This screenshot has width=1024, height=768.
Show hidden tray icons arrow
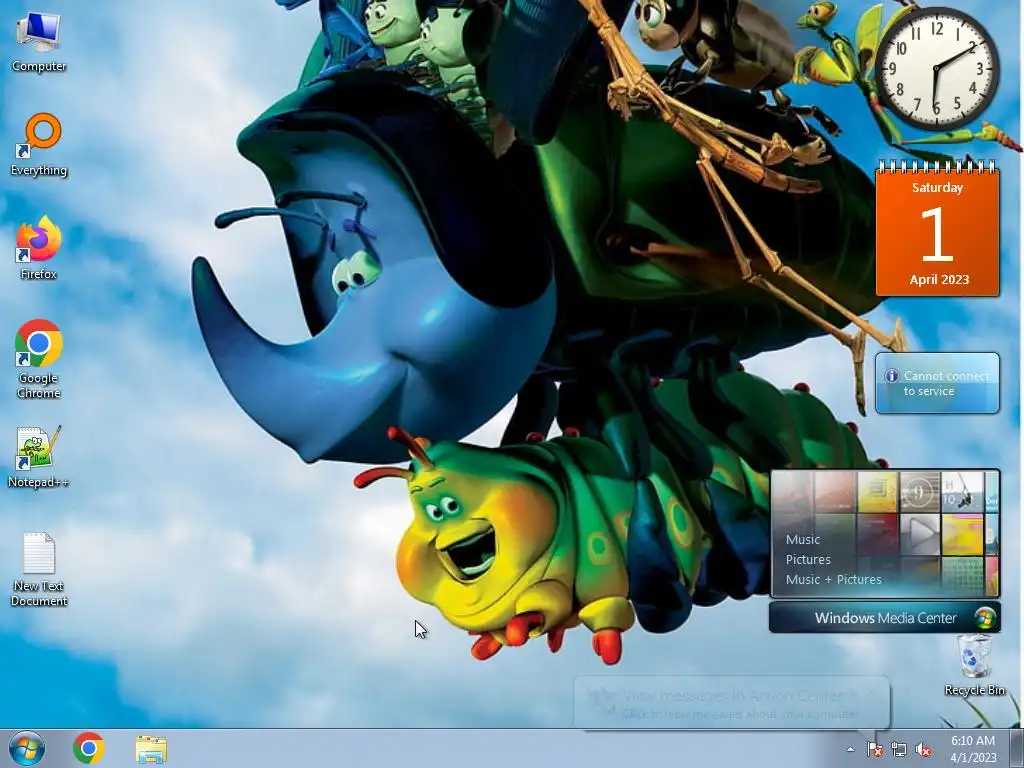850,749
